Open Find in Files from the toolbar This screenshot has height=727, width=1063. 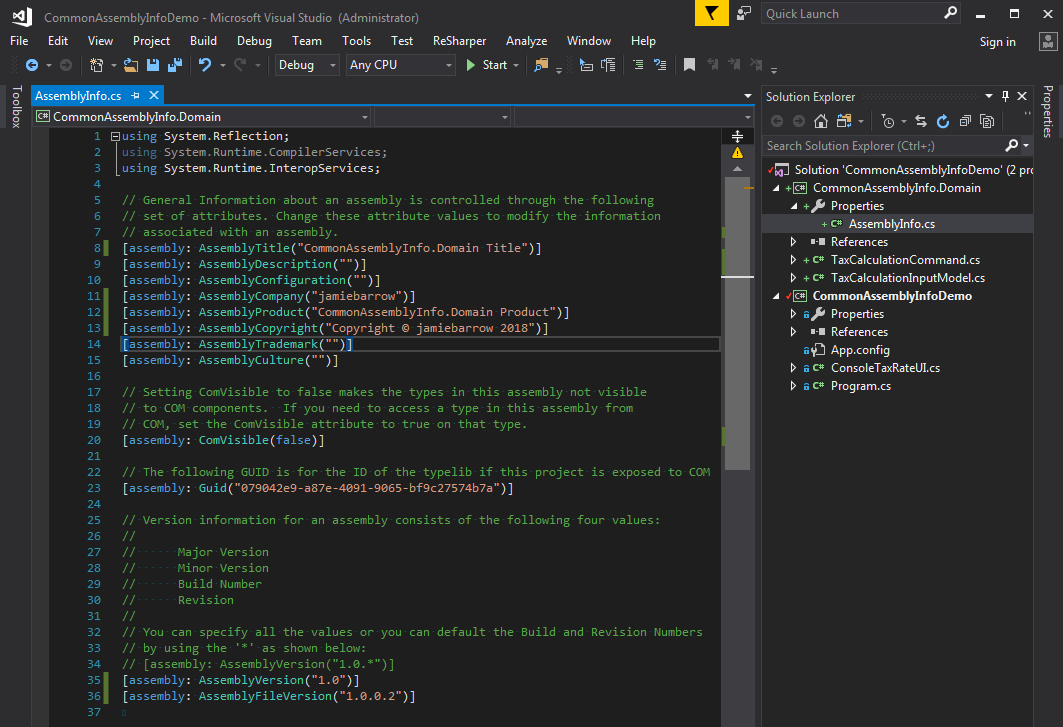click(541, 65)
